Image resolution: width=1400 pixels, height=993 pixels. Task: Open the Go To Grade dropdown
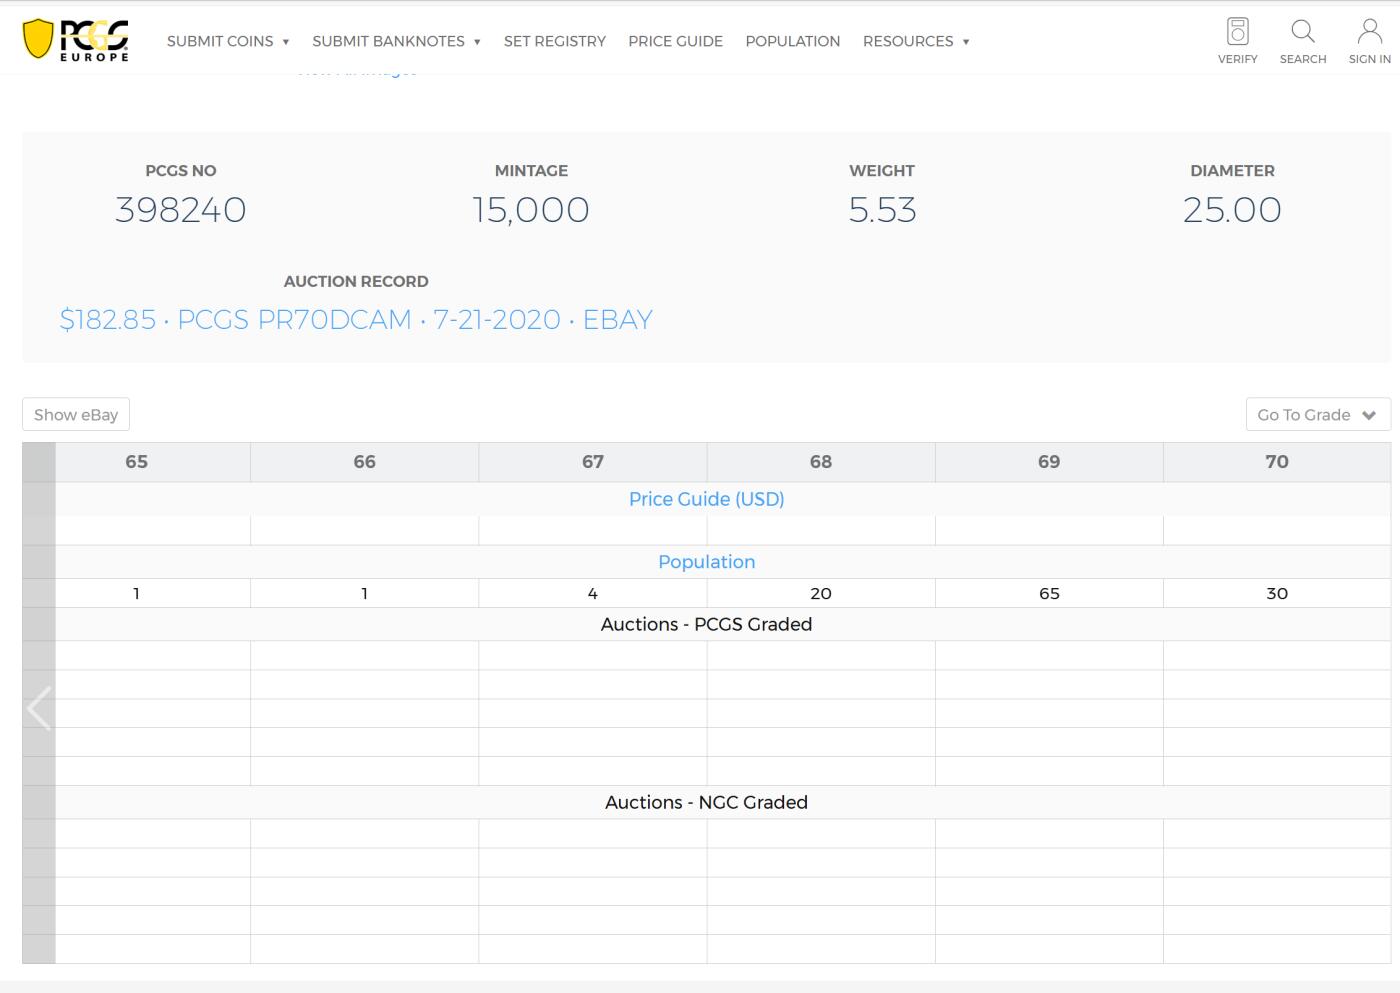1317,415
